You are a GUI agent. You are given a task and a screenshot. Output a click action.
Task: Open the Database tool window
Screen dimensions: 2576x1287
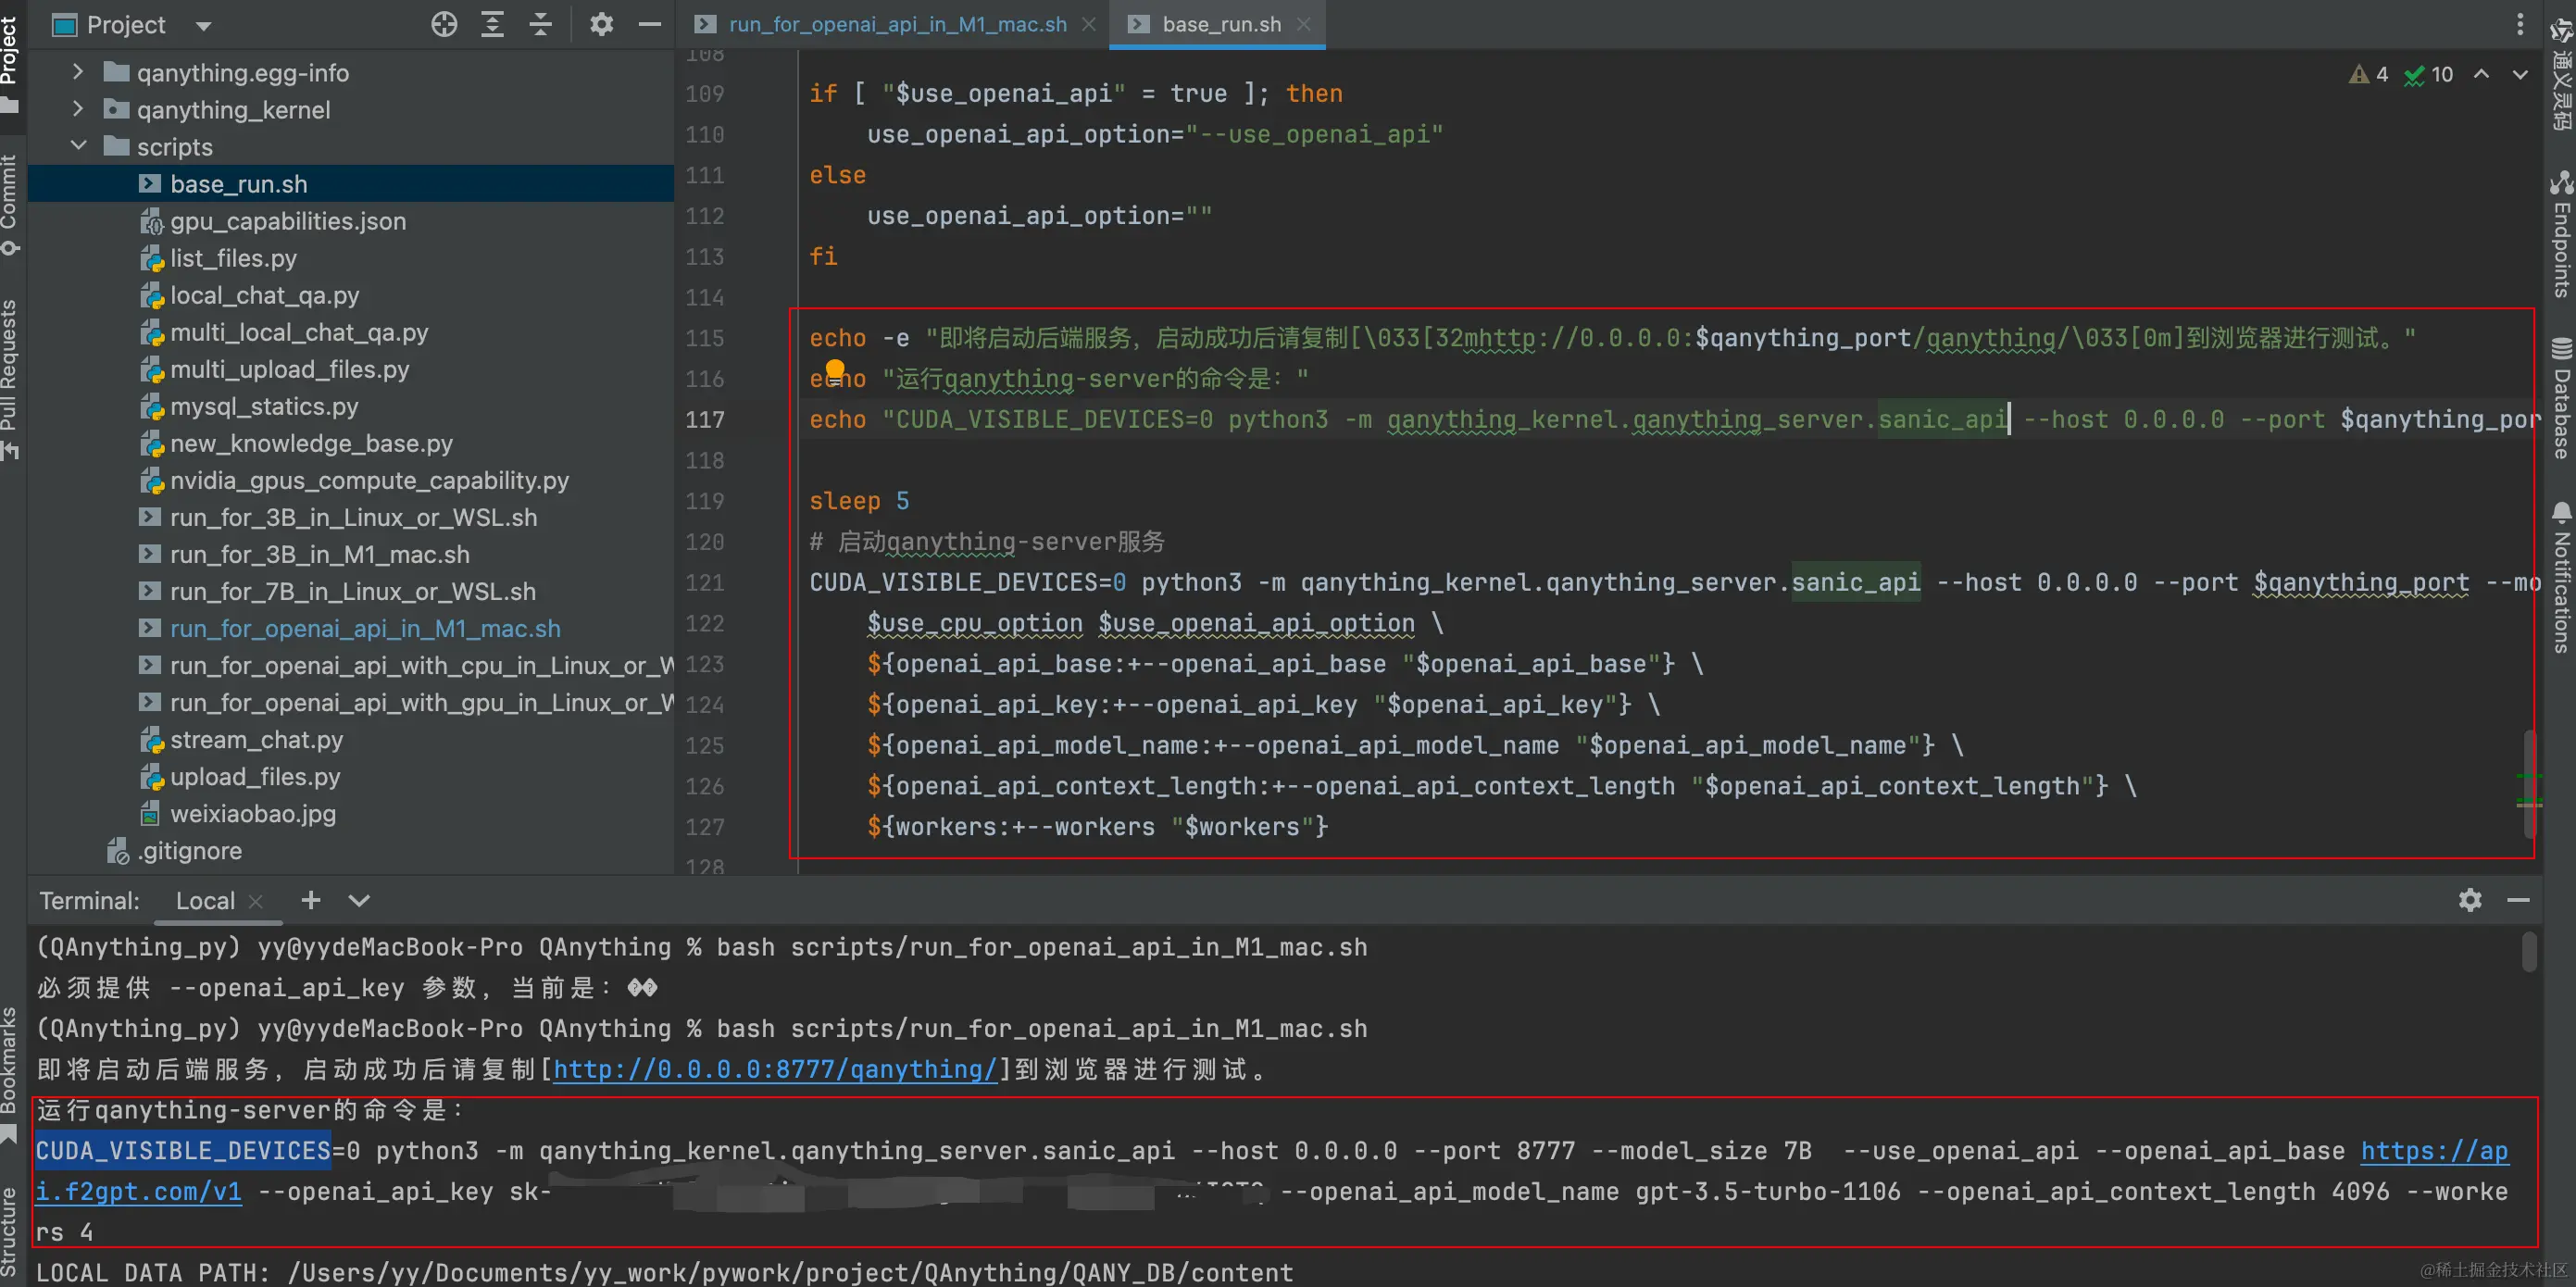[2561, 400]
